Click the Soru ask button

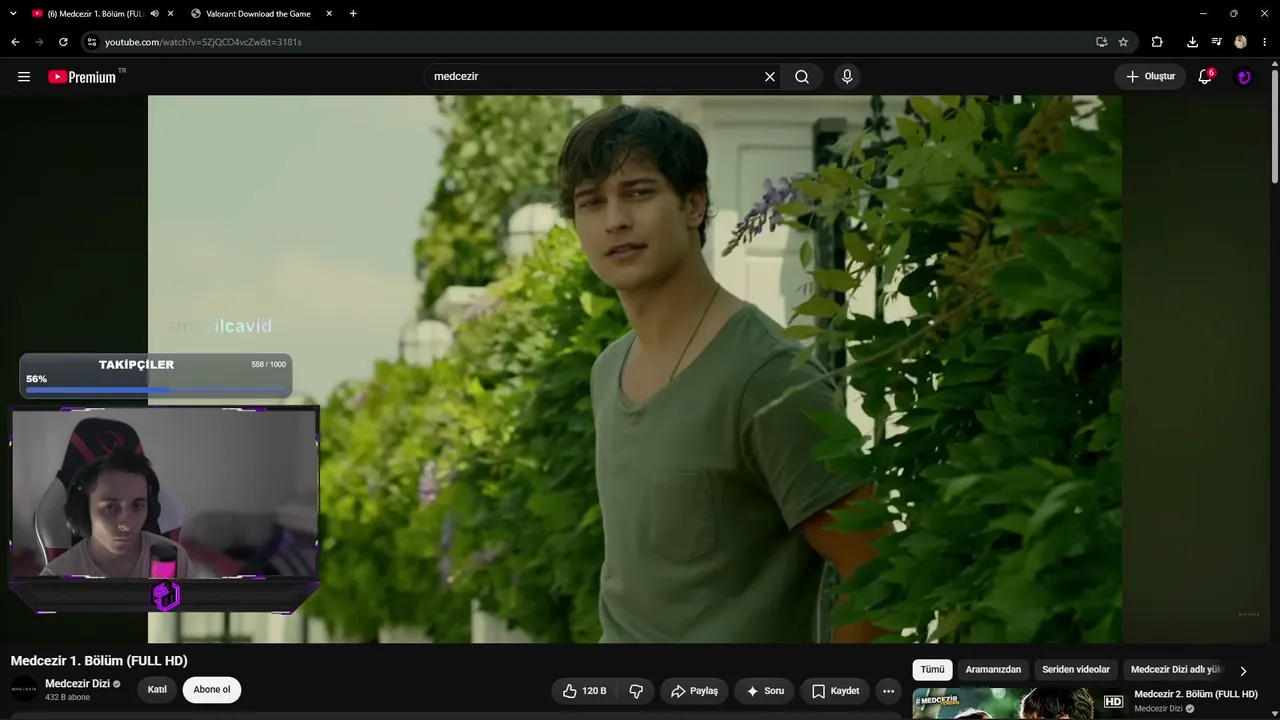pyautogui.click(x=765, y=691)
